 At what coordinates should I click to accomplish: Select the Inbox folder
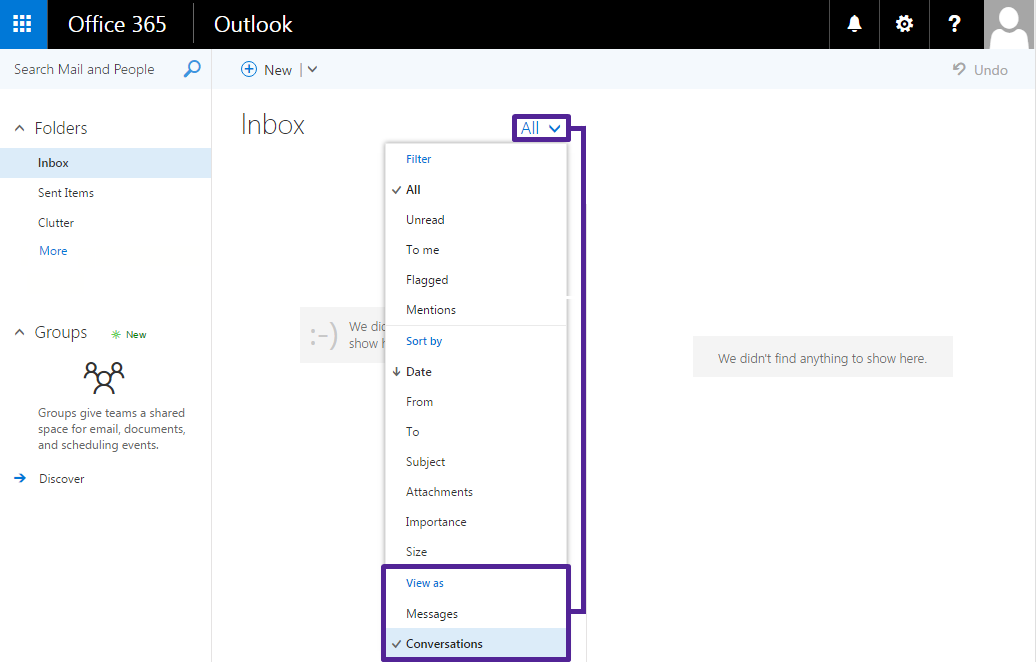[x=106, y=163]
